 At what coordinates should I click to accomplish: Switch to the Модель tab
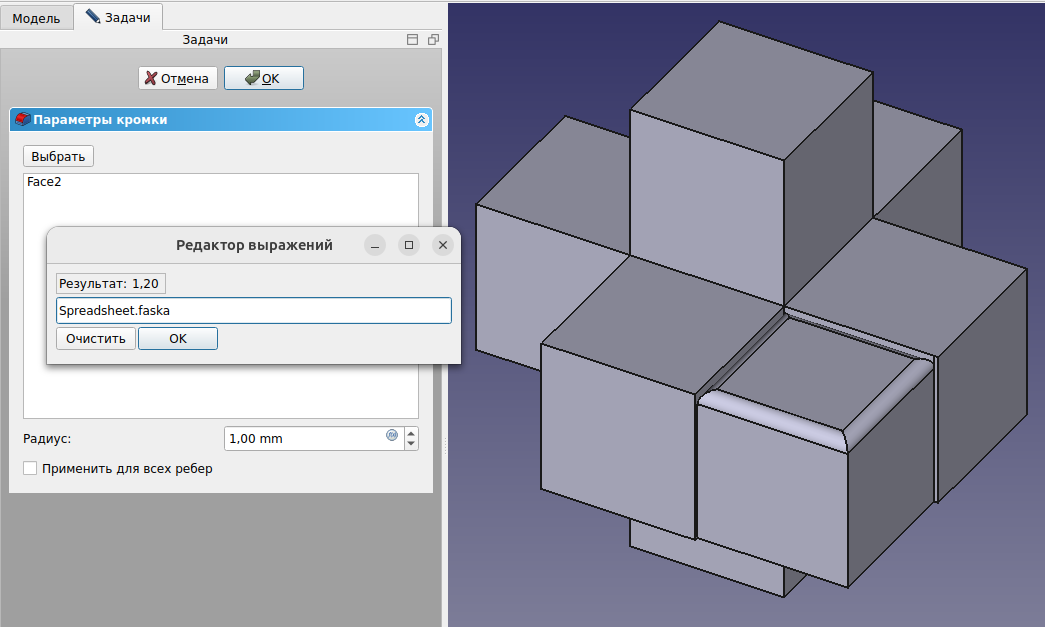[x=36, y=18]
